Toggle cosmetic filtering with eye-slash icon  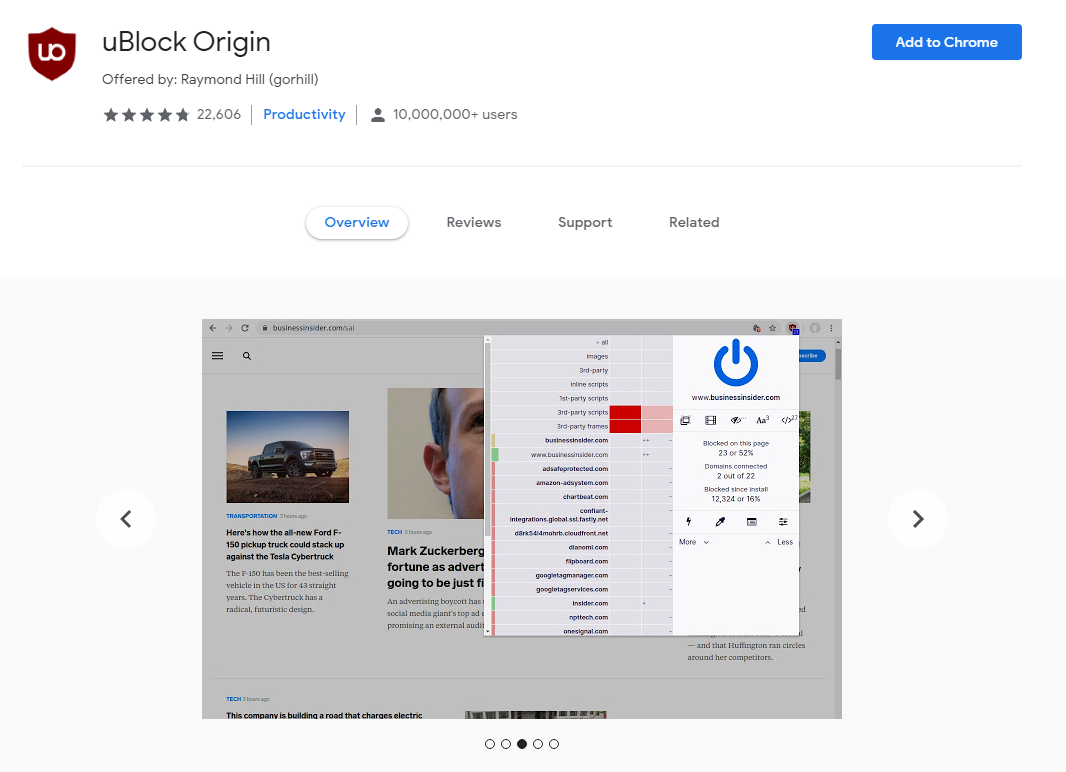coord(736,420)
